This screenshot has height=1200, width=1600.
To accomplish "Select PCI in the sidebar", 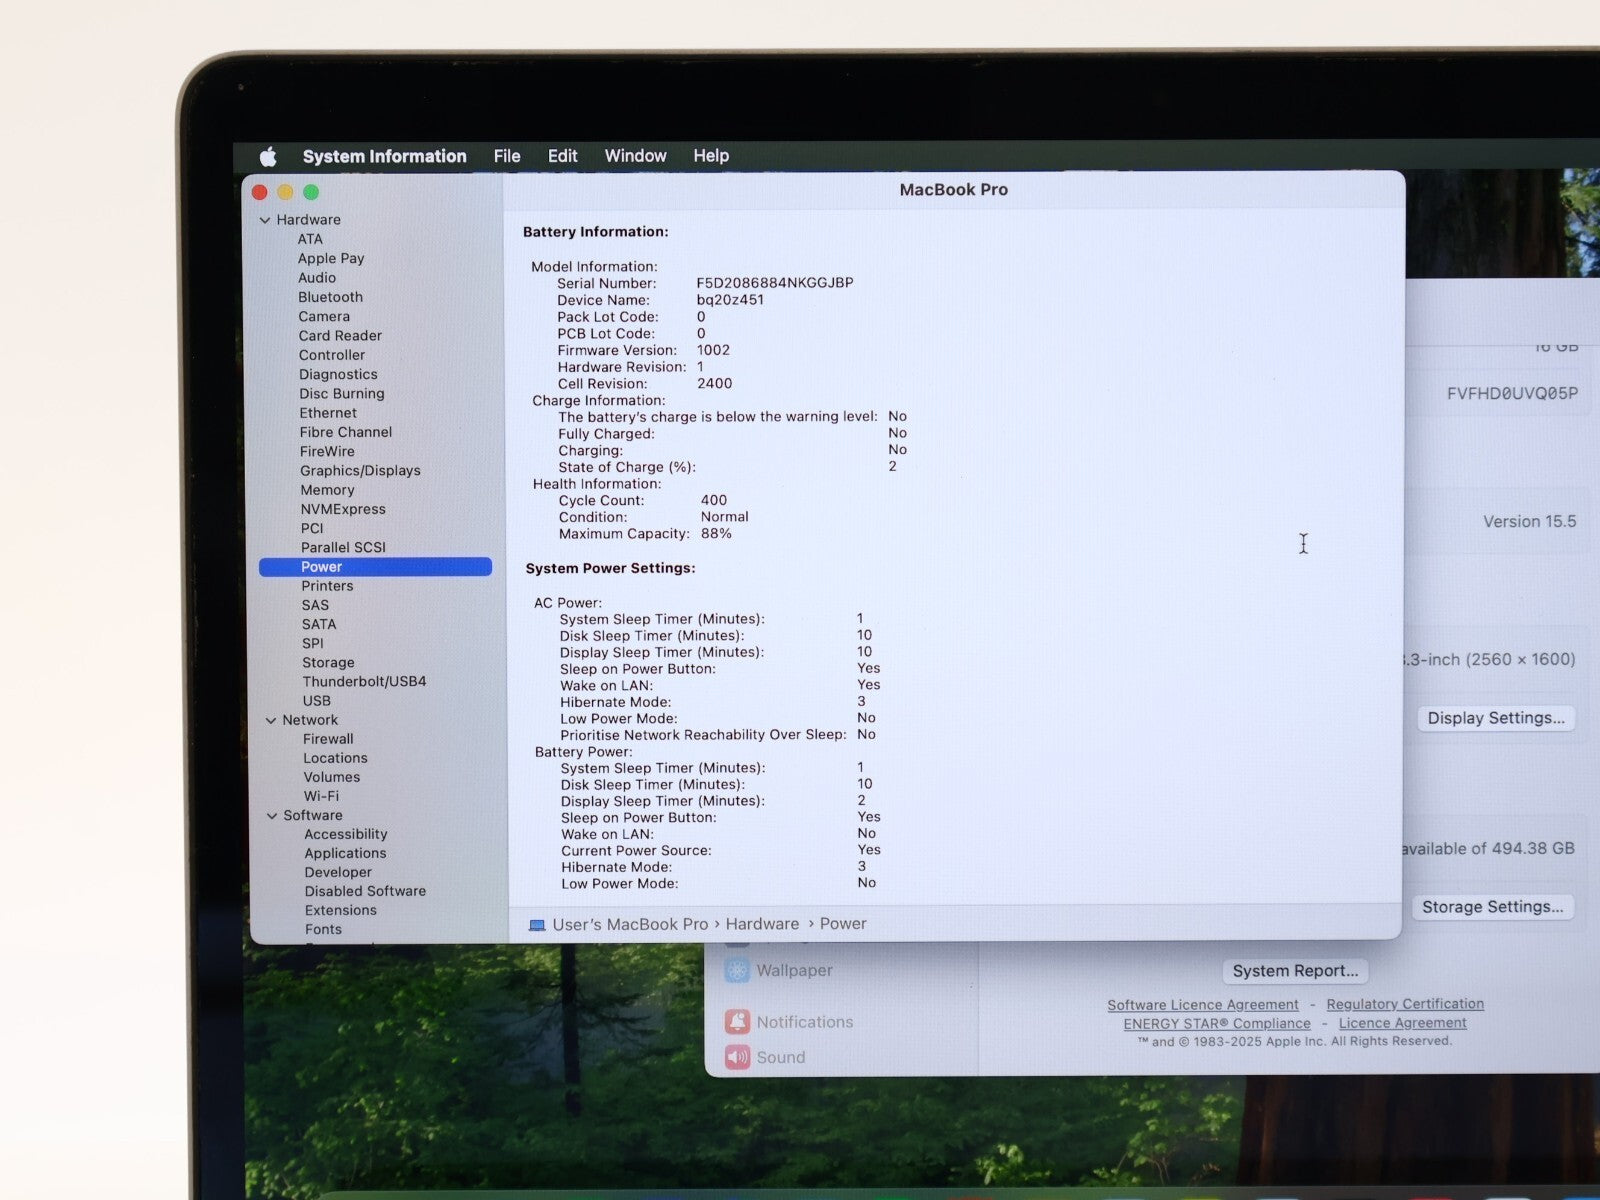I will [312, 528].
